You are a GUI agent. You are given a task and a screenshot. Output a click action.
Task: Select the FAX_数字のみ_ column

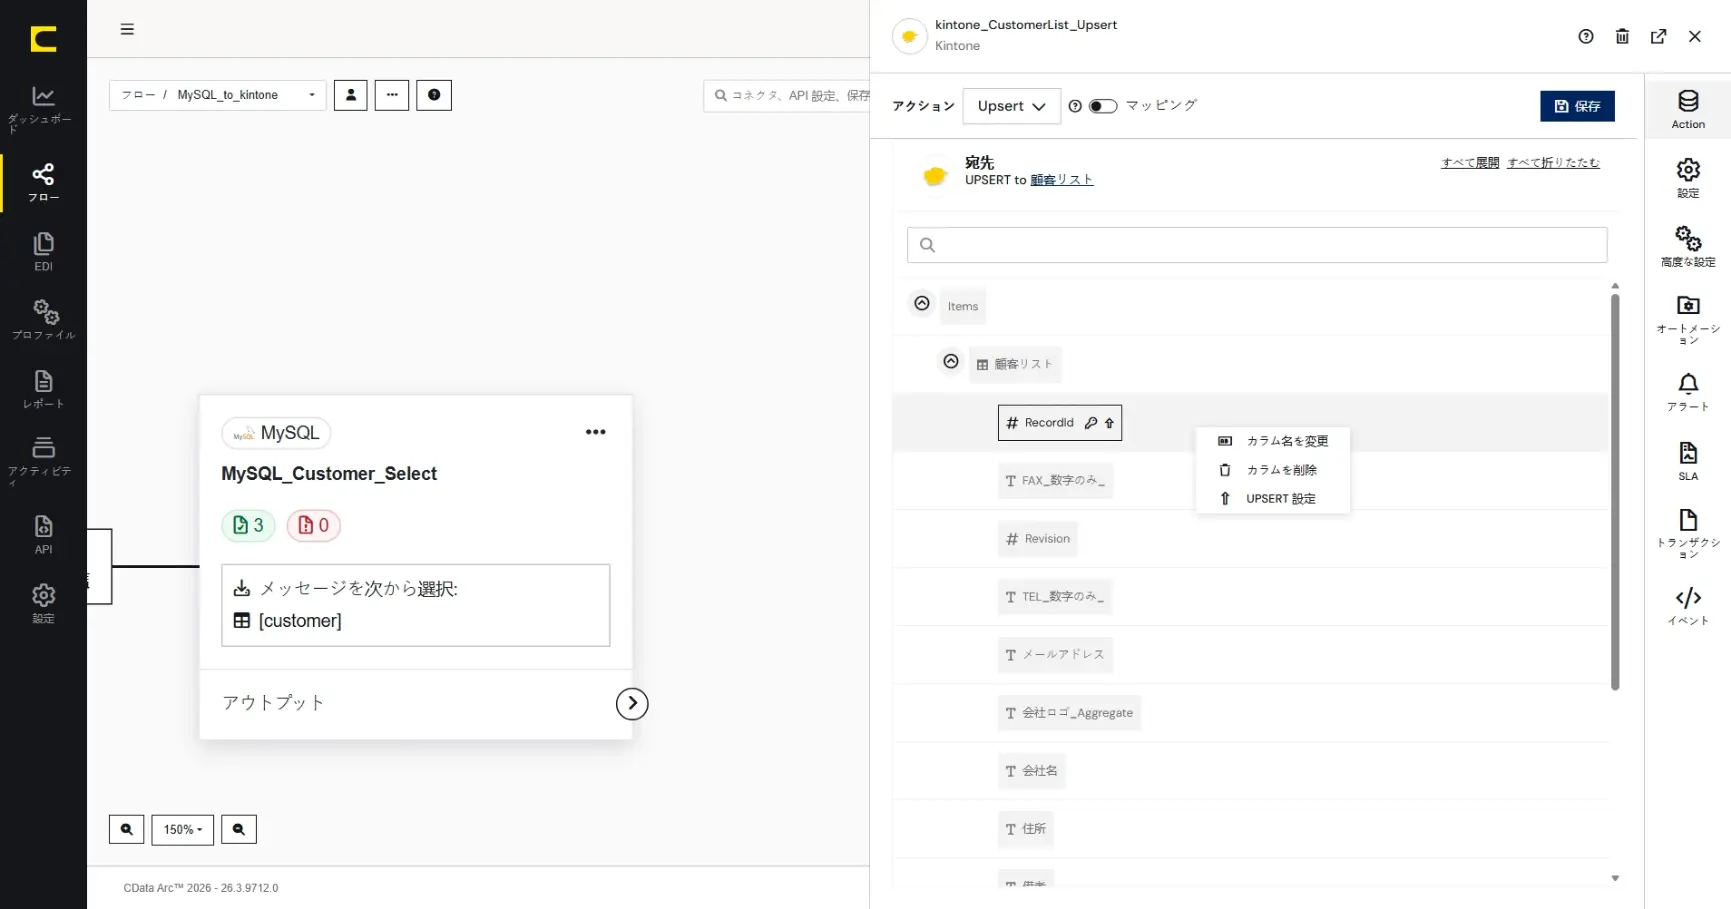pos(1055,481)
